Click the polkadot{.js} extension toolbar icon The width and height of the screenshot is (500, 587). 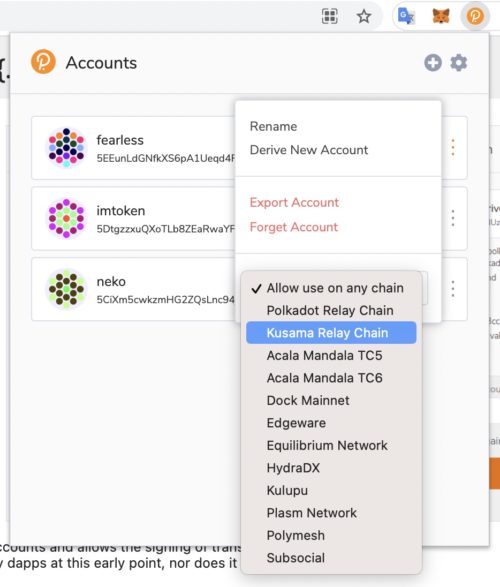(475, 16)
